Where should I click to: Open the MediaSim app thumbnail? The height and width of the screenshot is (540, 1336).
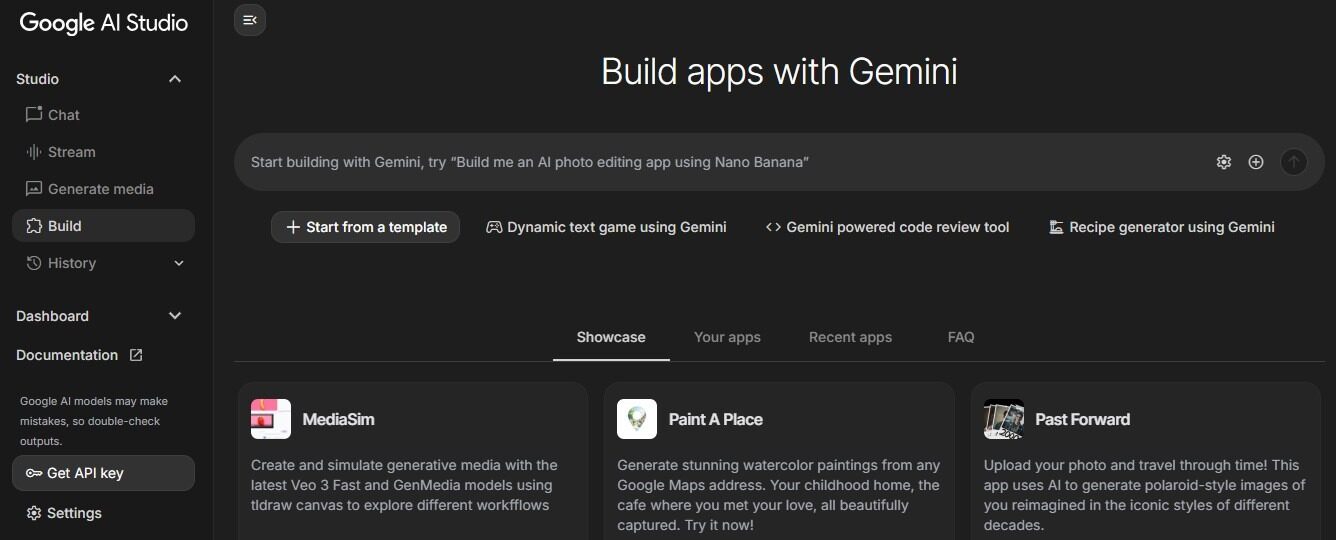(x=271, y=419)
